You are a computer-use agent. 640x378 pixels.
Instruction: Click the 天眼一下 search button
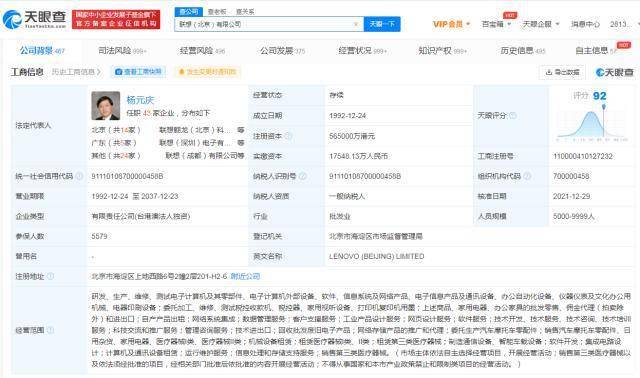coord(382,24)
